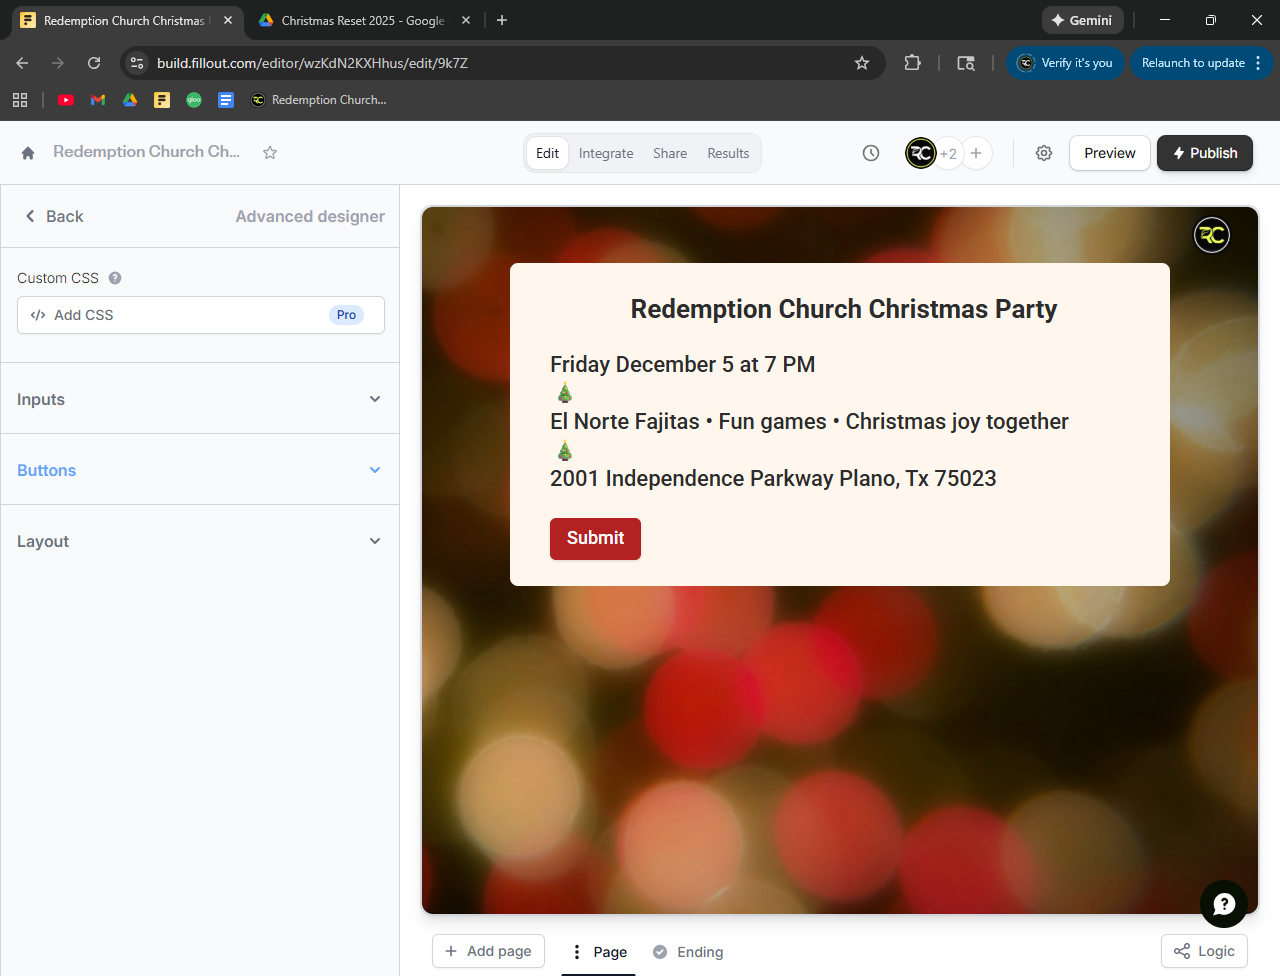
Task: Click the Publish button
Action: point(1204,153)
